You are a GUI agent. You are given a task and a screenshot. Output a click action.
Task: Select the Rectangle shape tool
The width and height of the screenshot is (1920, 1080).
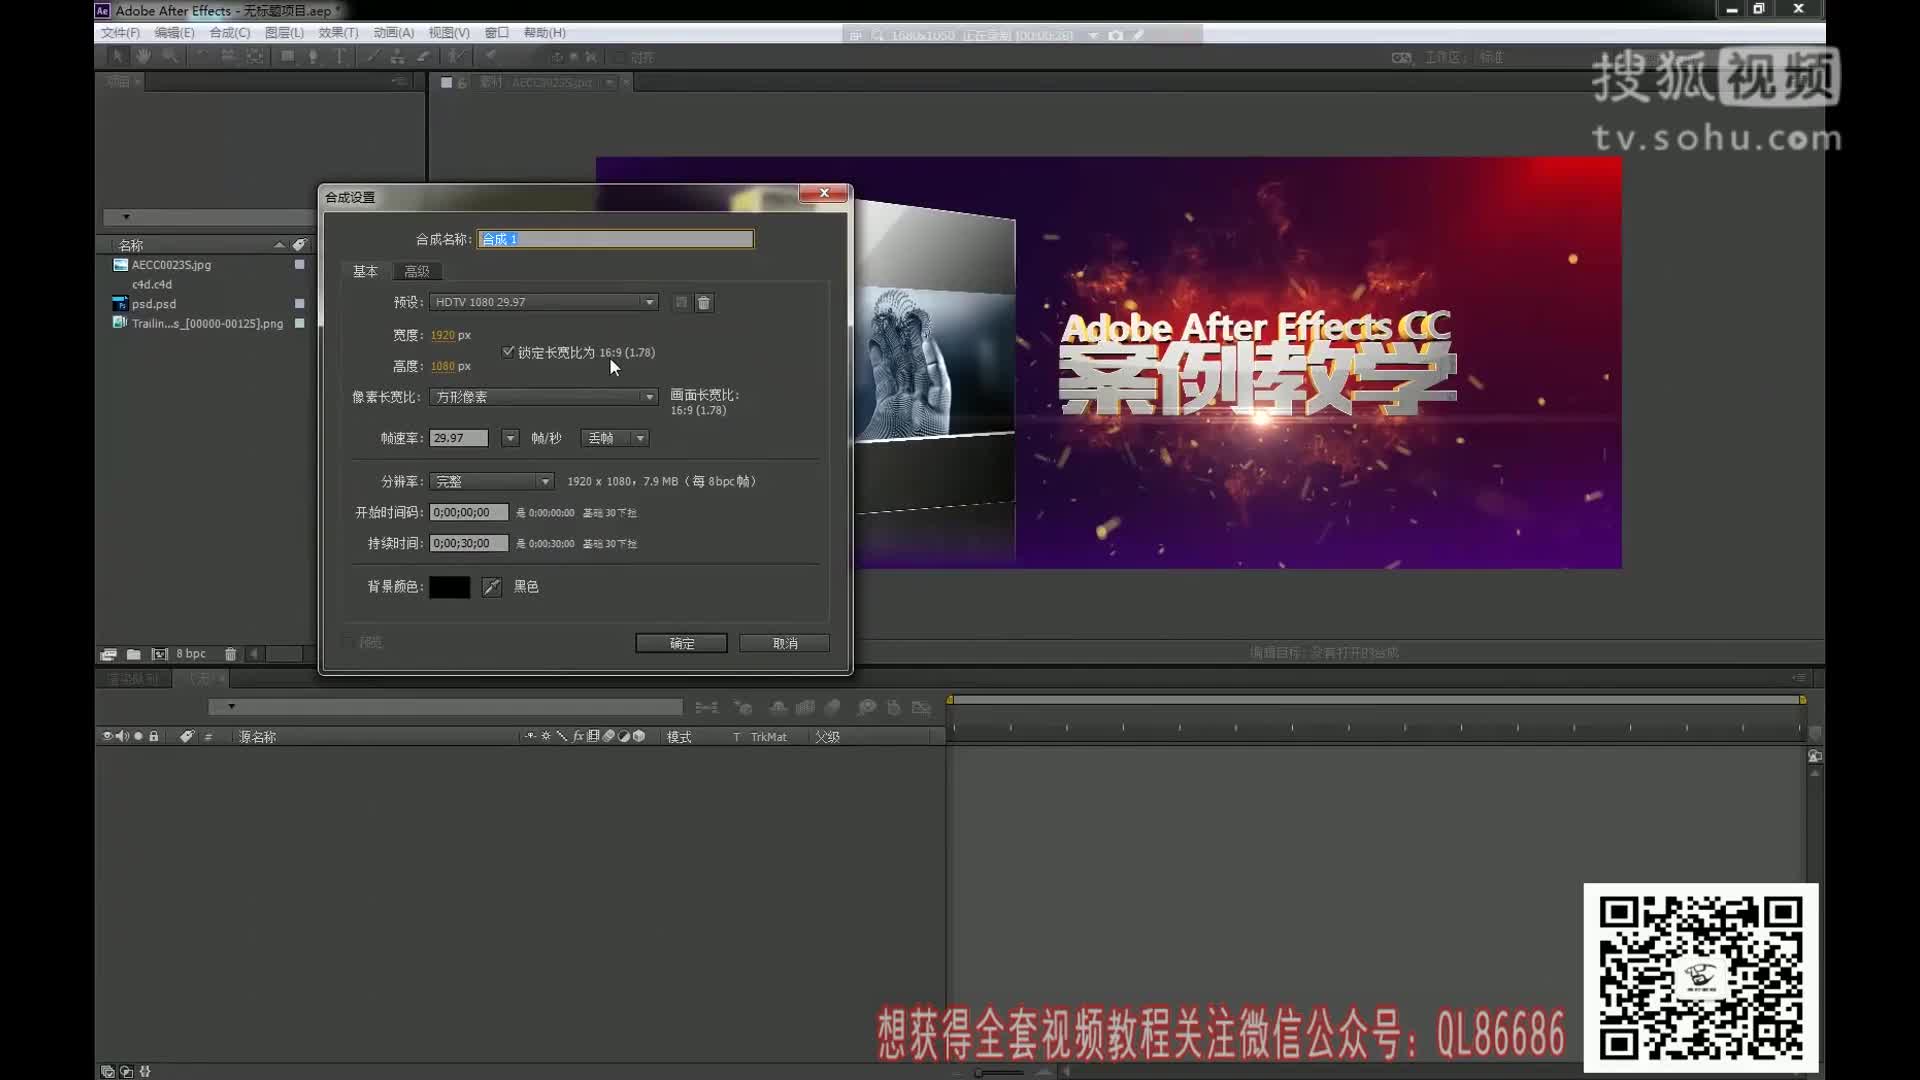pyautogui.click(x=288, y=56)
